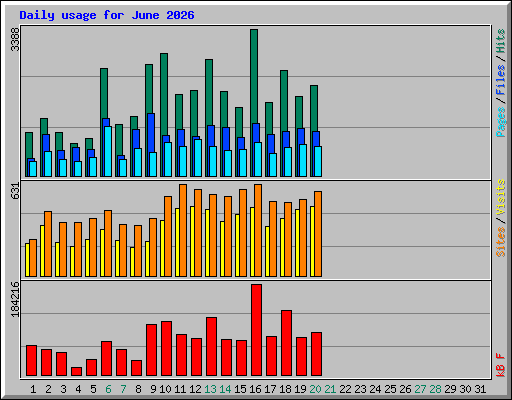Select day label 30 on the x-axis
Viewport: 512px width, 400px height.
(465, 389)
